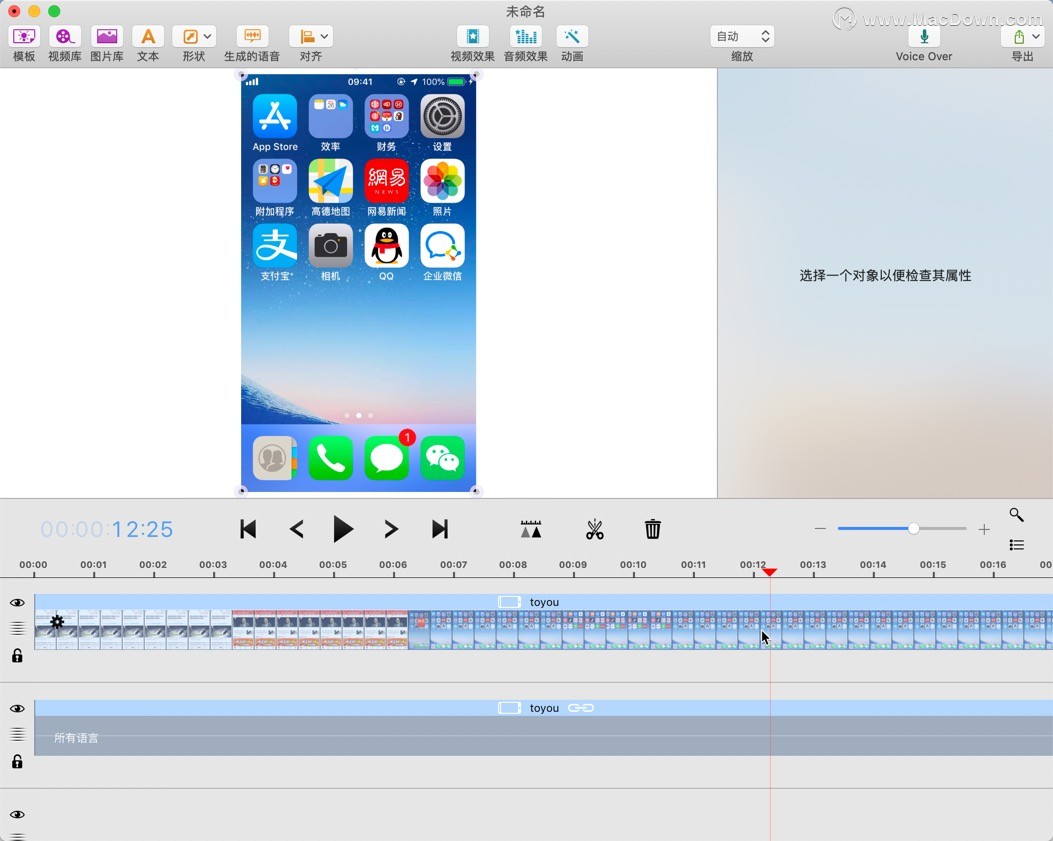This screenshot has width=1053, height=841.
Task: Click the first video track reorder handle
Action: [17, 629]
